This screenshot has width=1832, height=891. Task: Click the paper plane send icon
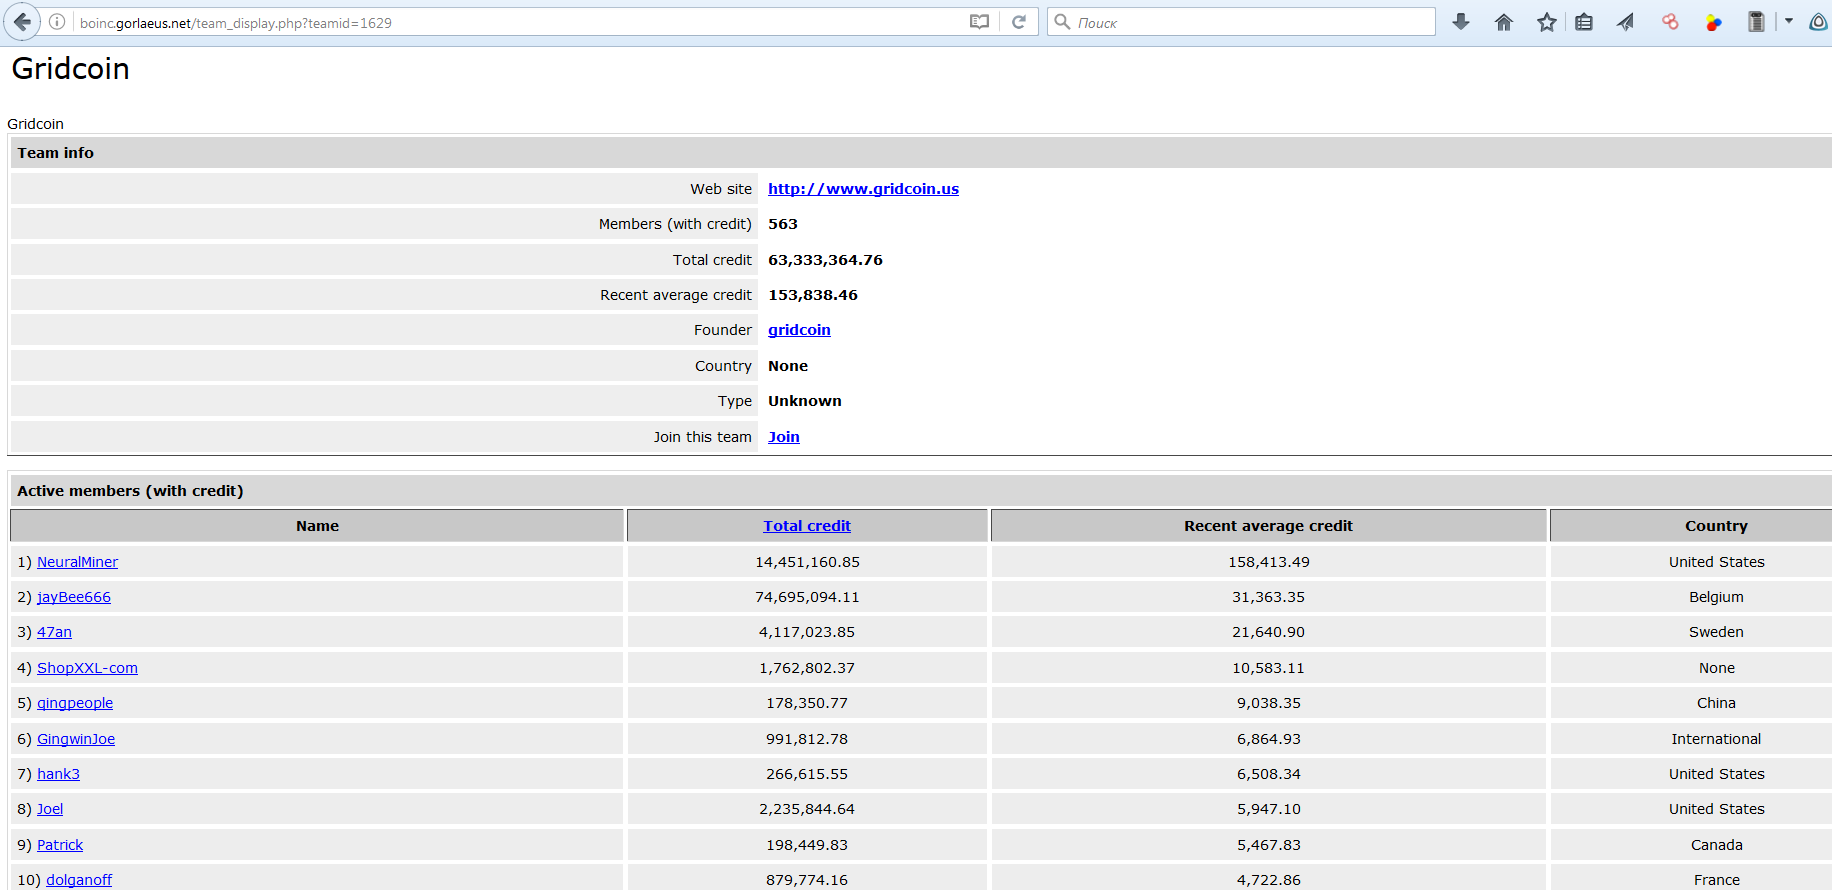[x=1626, y=22]
